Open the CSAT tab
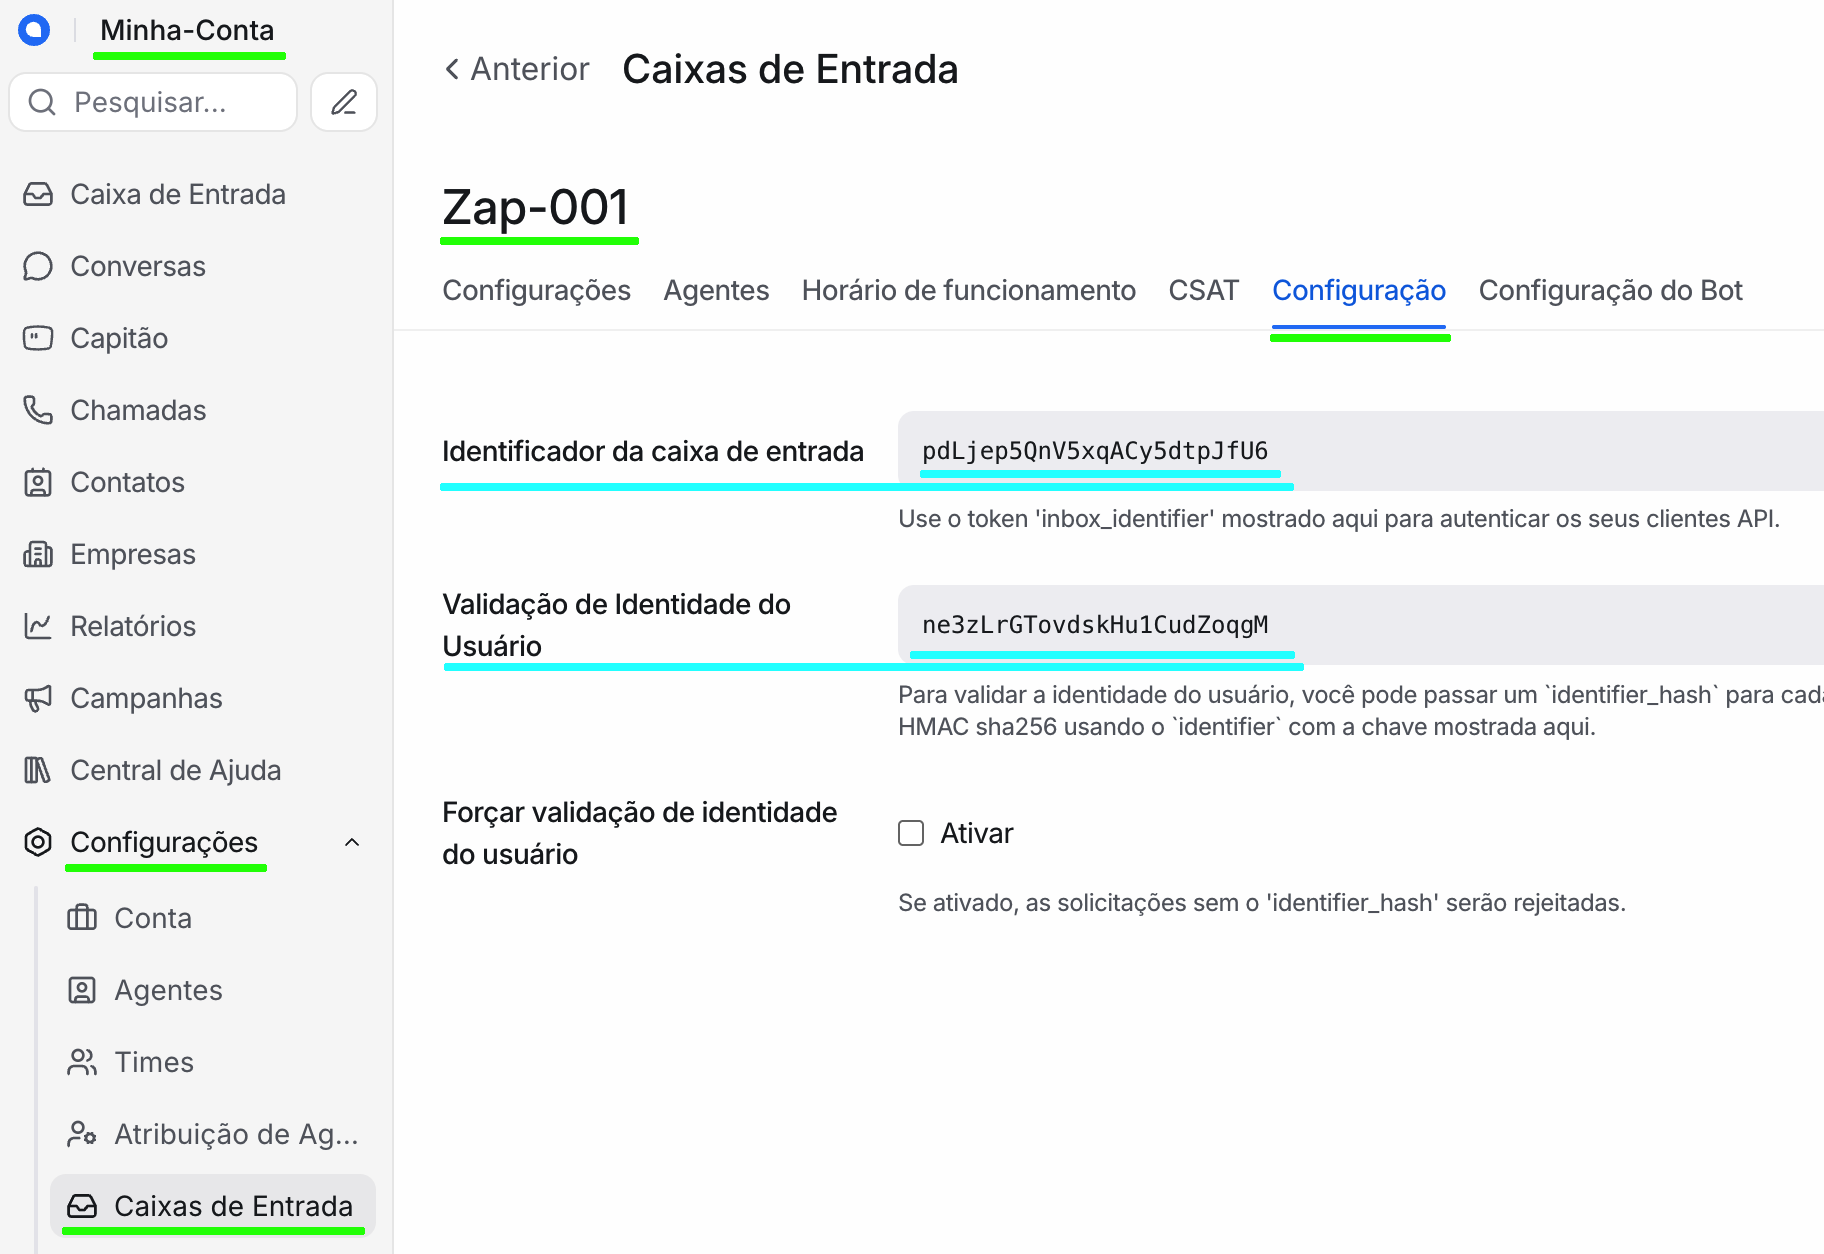Image resolution: width=1824 pixels, height=1254 pixels. point(1204,290)
